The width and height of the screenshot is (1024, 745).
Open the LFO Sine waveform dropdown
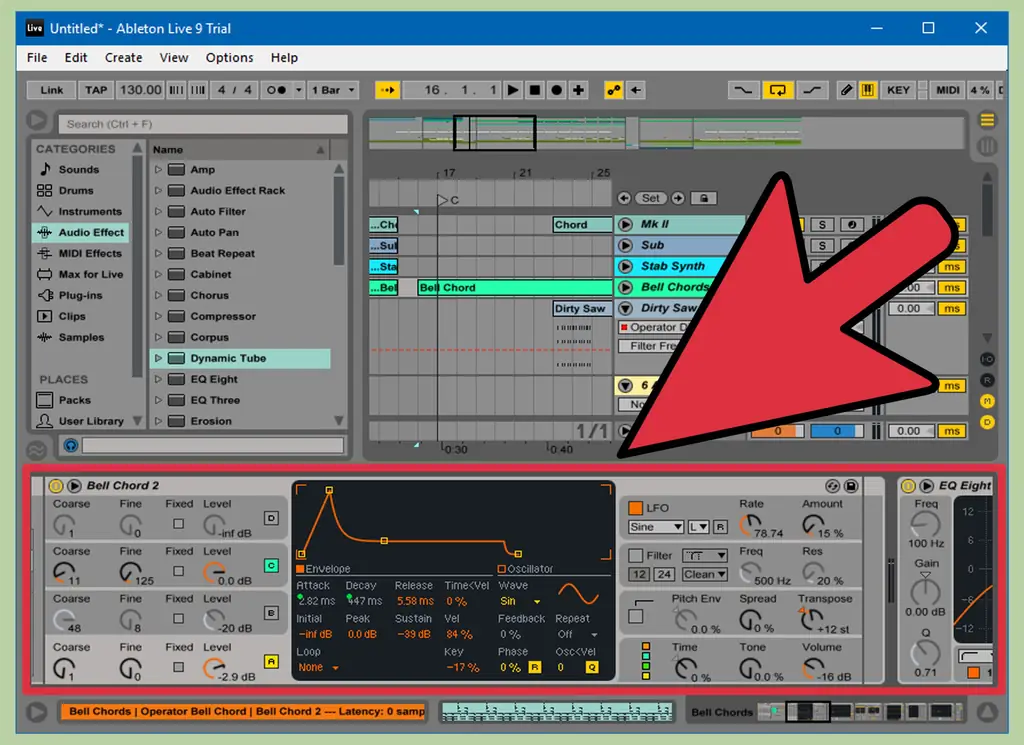[x=656, y=527]
